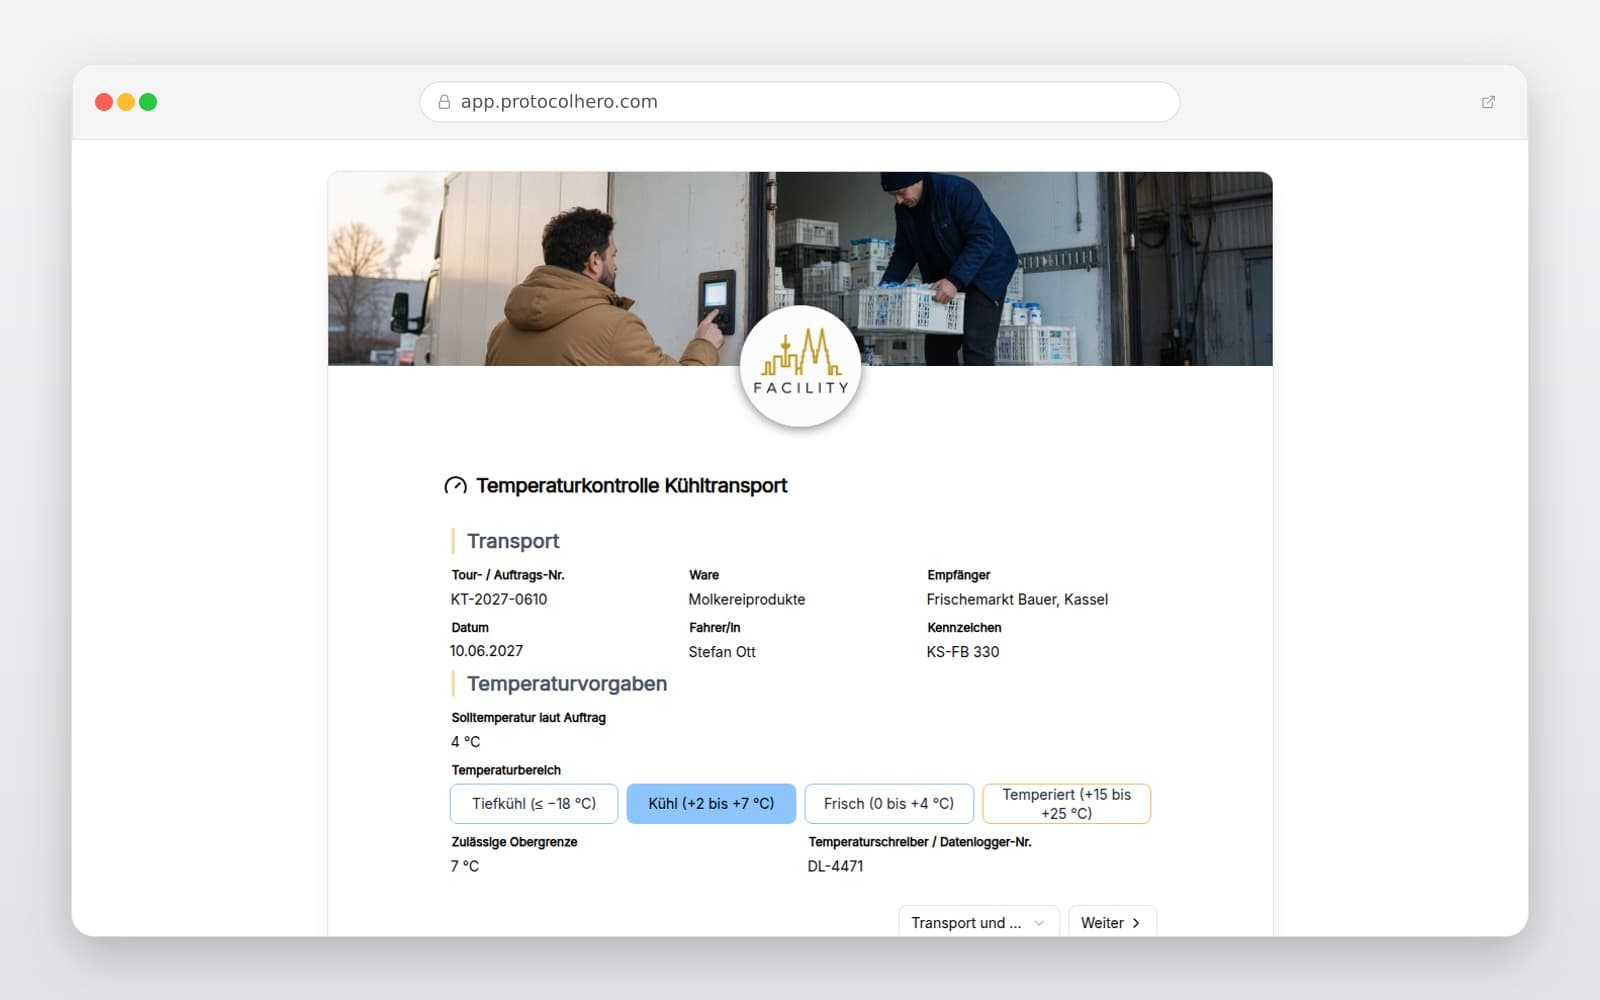The image size is (1600, 1000).
Task: Click Kennzeichen value KS-FB 330
Action: click(x=963, y=652)
